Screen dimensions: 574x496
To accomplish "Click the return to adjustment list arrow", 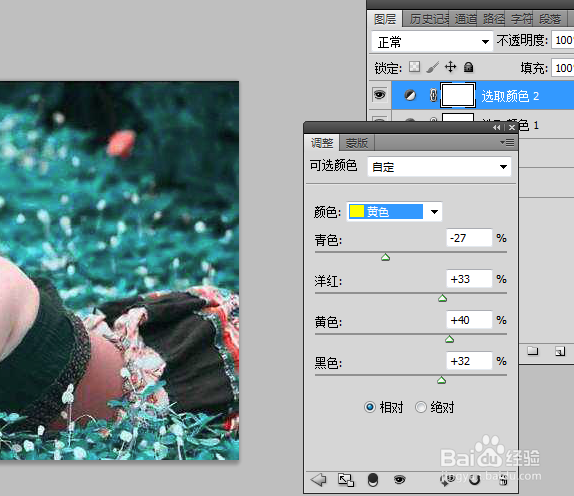I will pyautogui.click(x=318, y=480).
